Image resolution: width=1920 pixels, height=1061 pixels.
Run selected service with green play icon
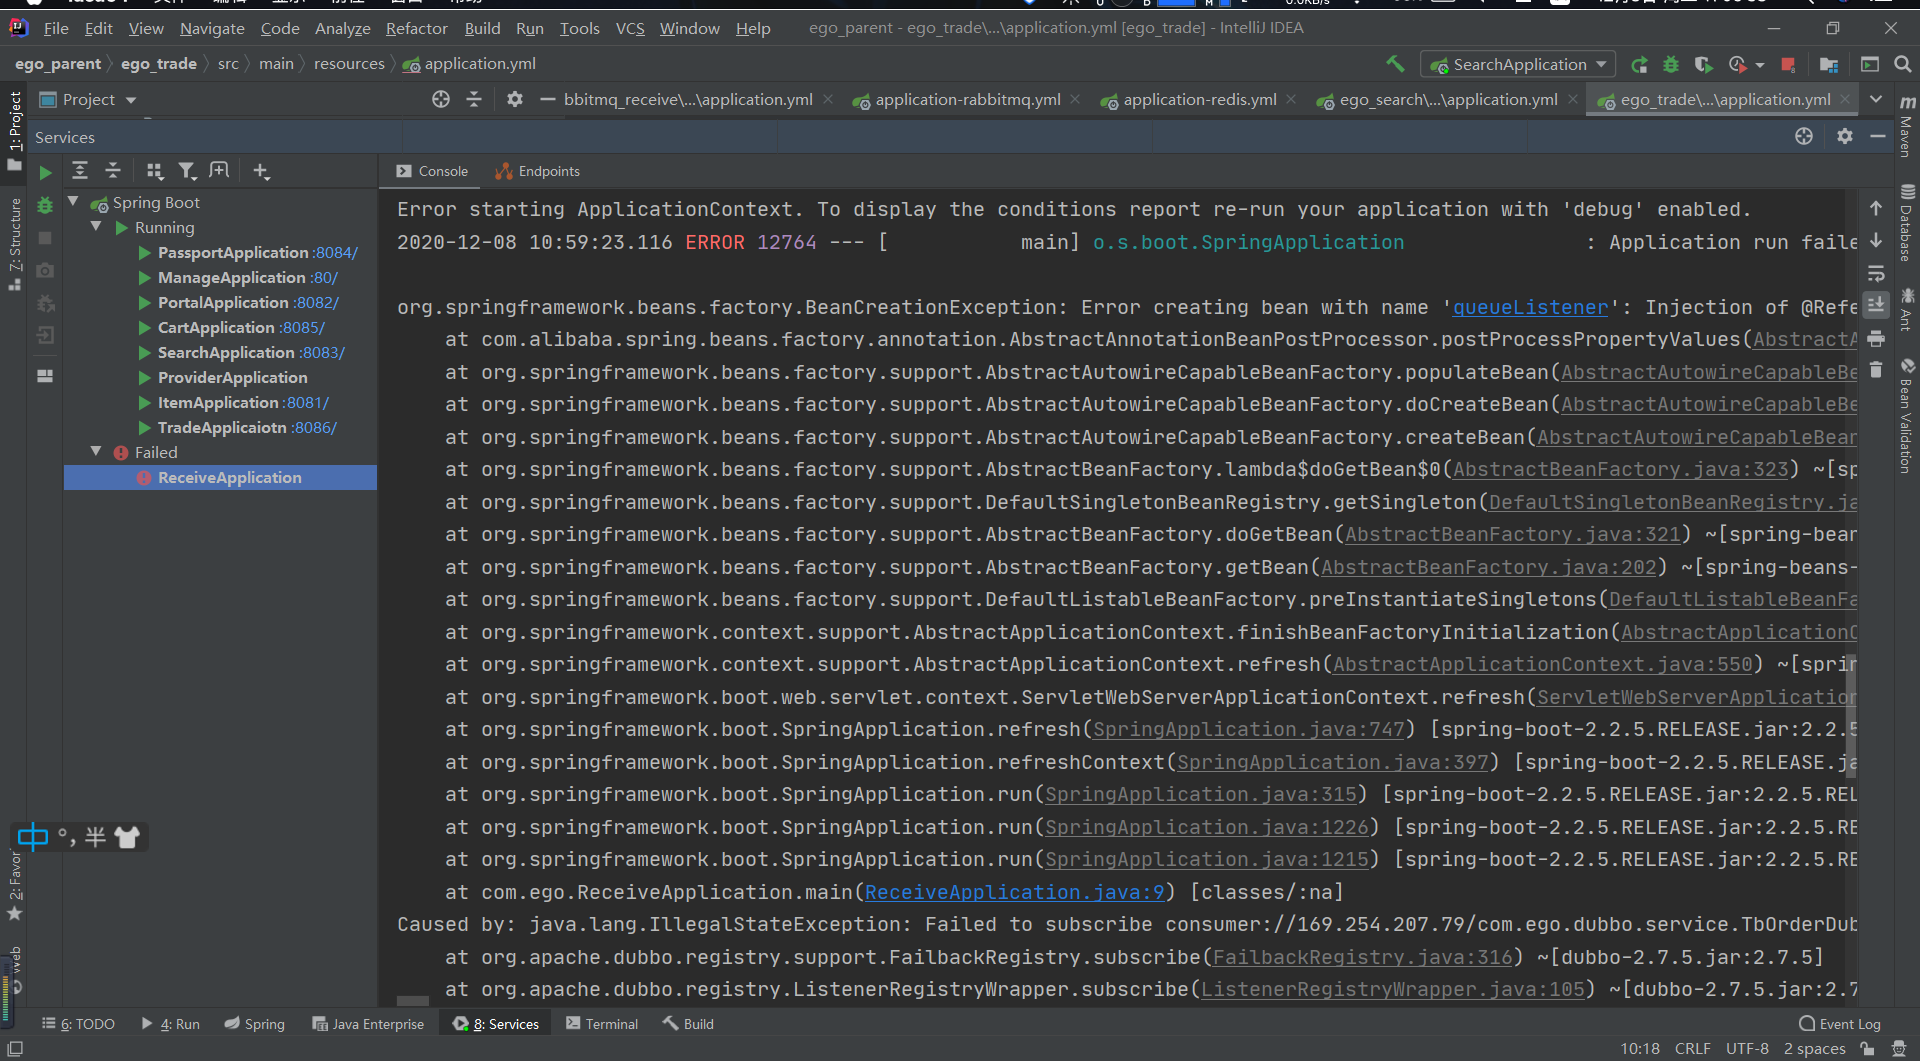(x=45, y=172)
